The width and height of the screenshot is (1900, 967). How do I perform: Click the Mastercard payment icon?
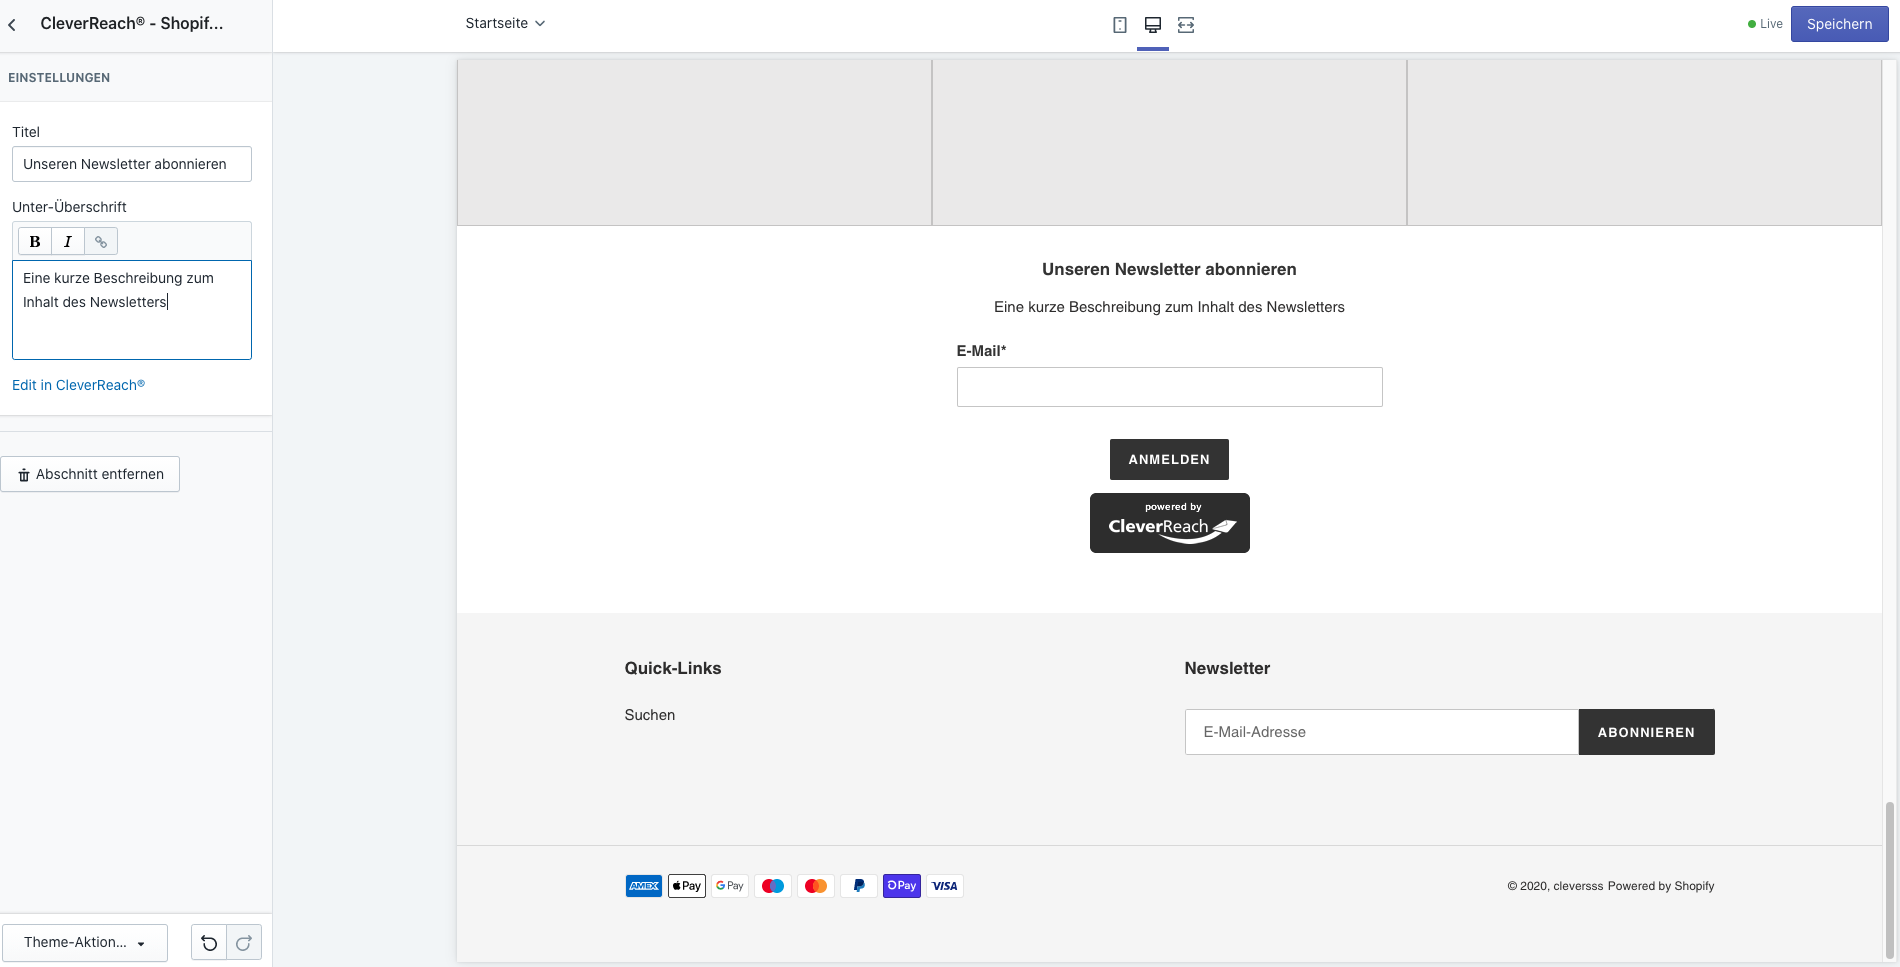click(816, 886)
